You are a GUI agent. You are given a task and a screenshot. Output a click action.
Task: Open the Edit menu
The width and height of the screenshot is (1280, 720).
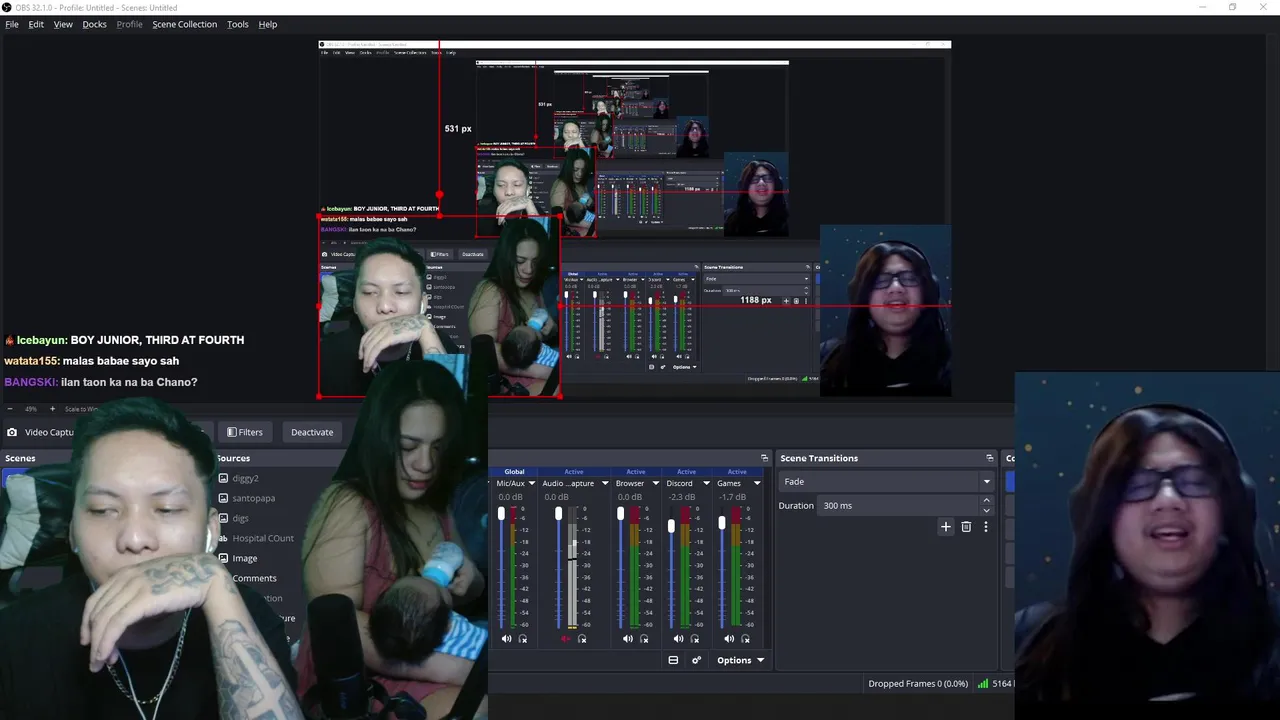[36, 24]
